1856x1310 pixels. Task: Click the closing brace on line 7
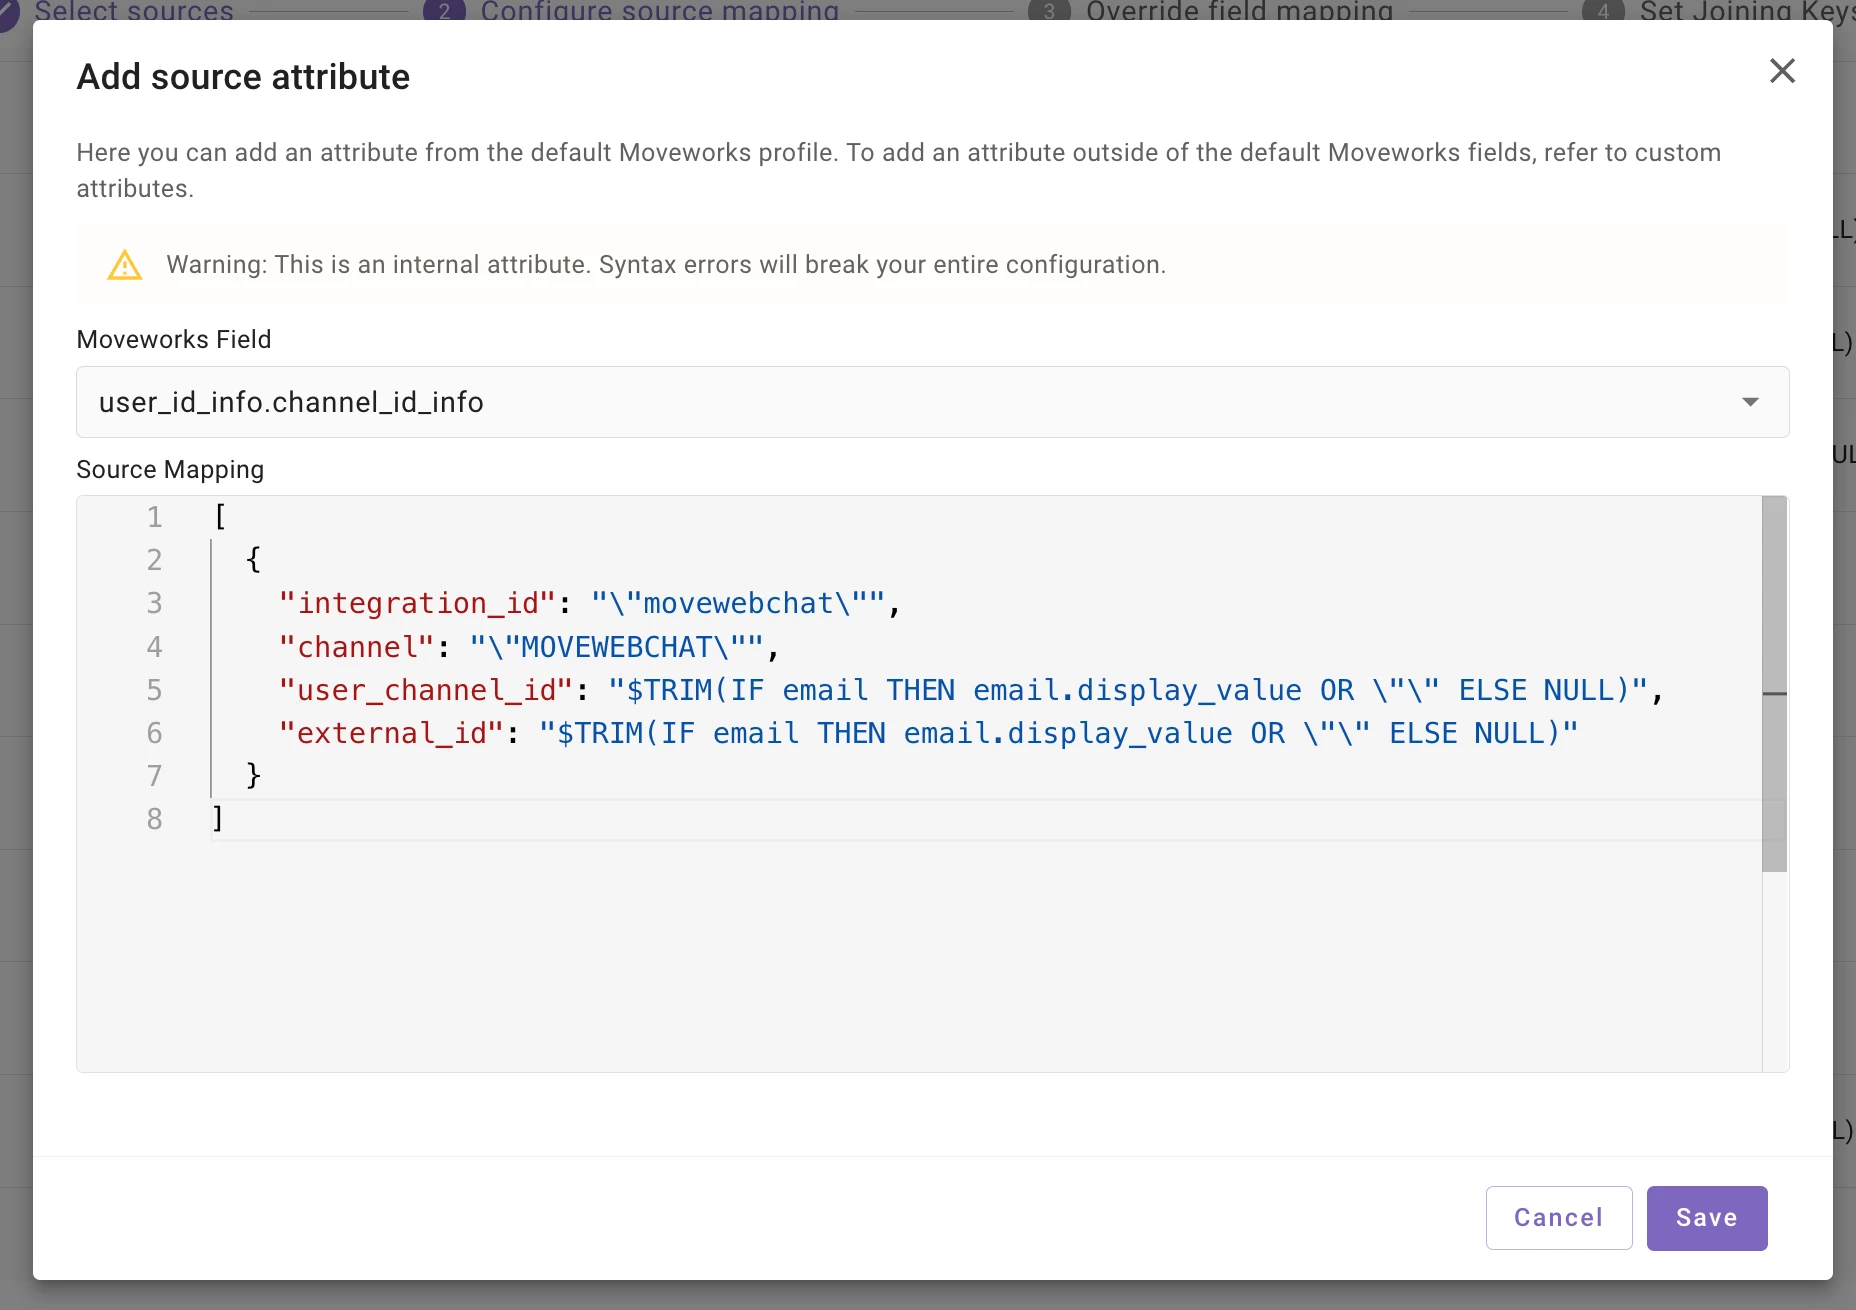pyautogui.click(x=253, y=776)
